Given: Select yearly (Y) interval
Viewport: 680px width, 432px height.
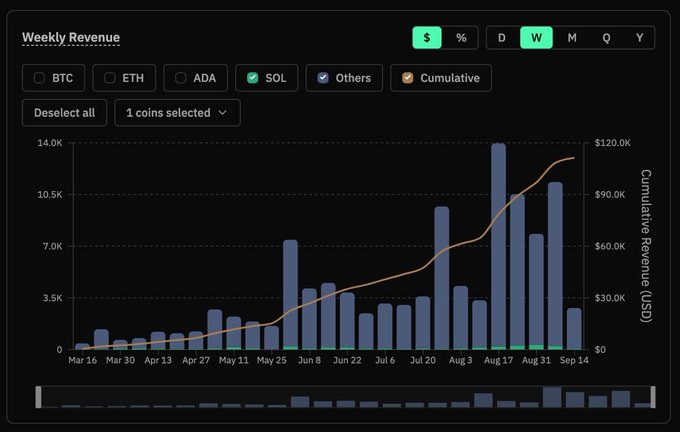Looking at the screenshot, I should pyautogui.click(x=640, y=38).
